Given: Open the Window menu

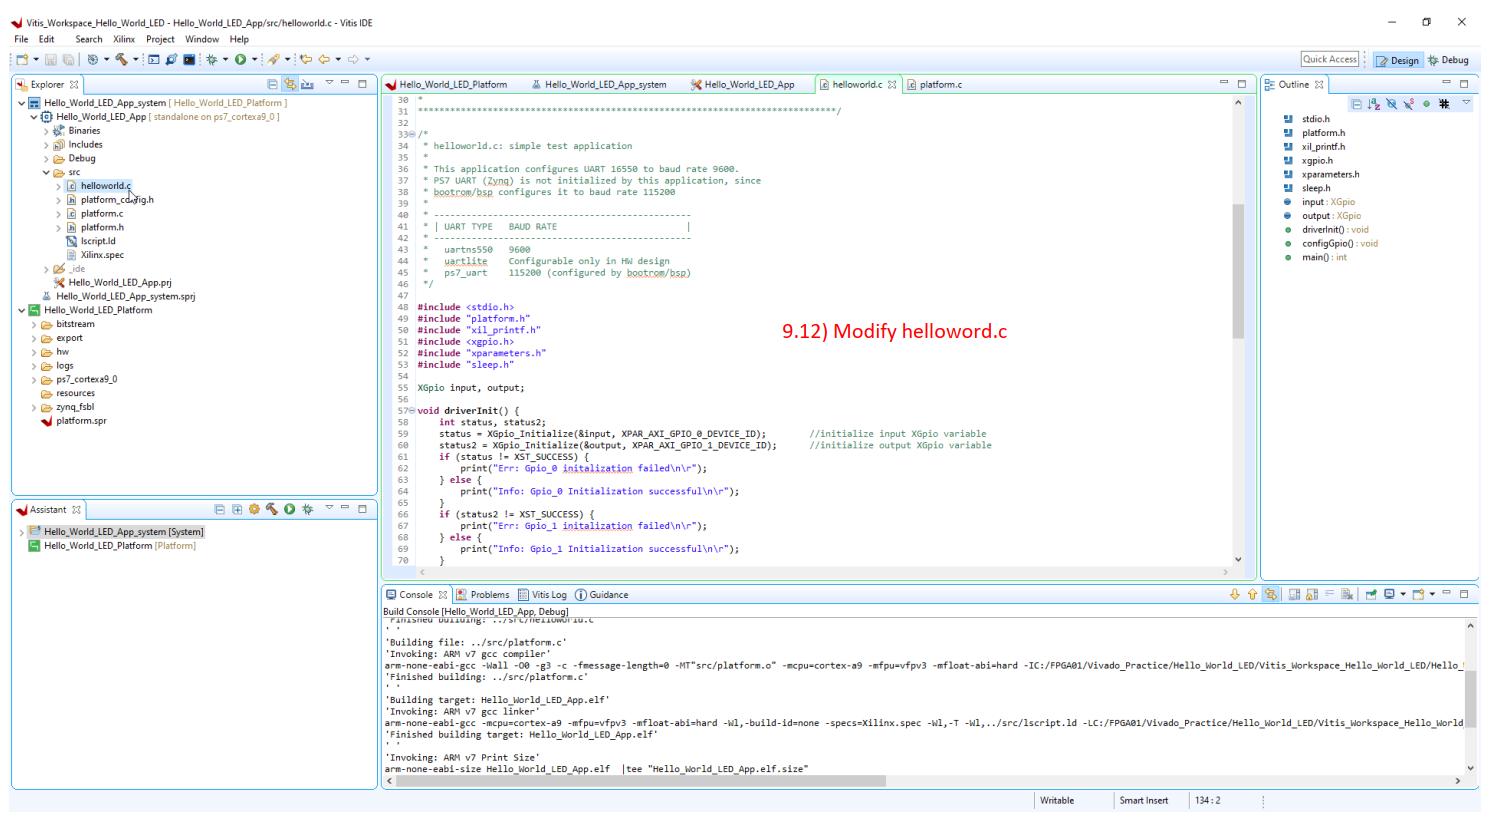Looking at the screenshot, I should click(x=202, y=39).
